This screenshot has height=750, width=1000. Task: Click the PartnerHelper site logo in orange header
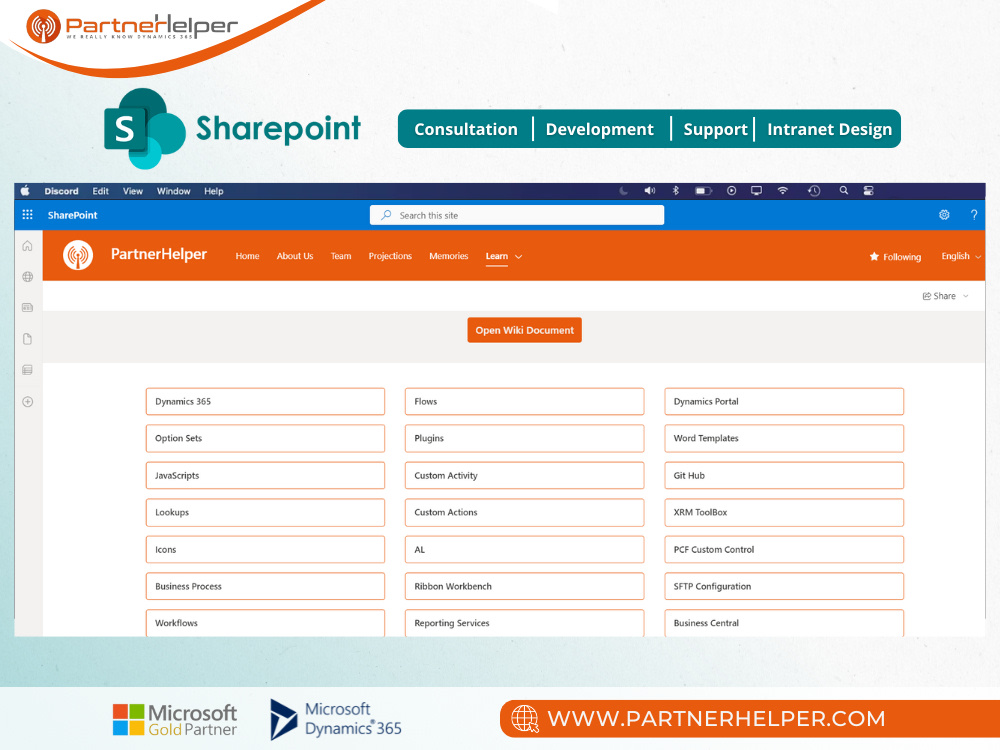coord(78,255)
